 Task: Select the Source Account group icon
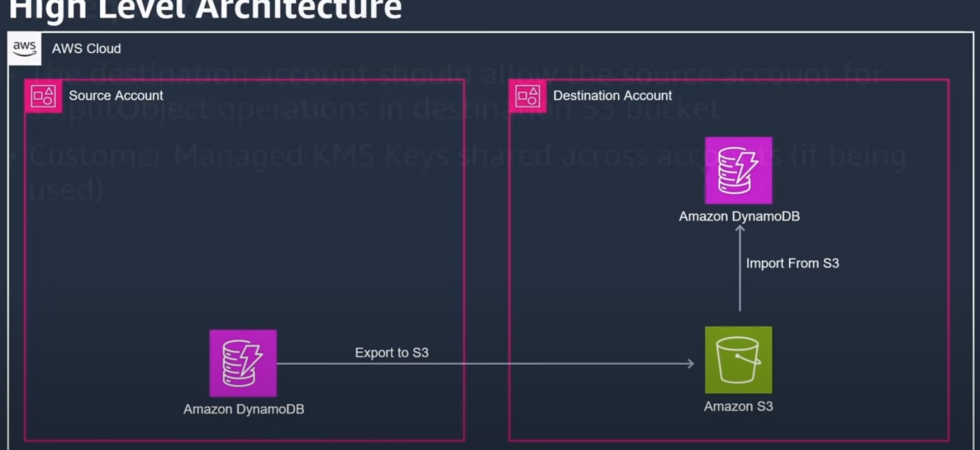43,96
